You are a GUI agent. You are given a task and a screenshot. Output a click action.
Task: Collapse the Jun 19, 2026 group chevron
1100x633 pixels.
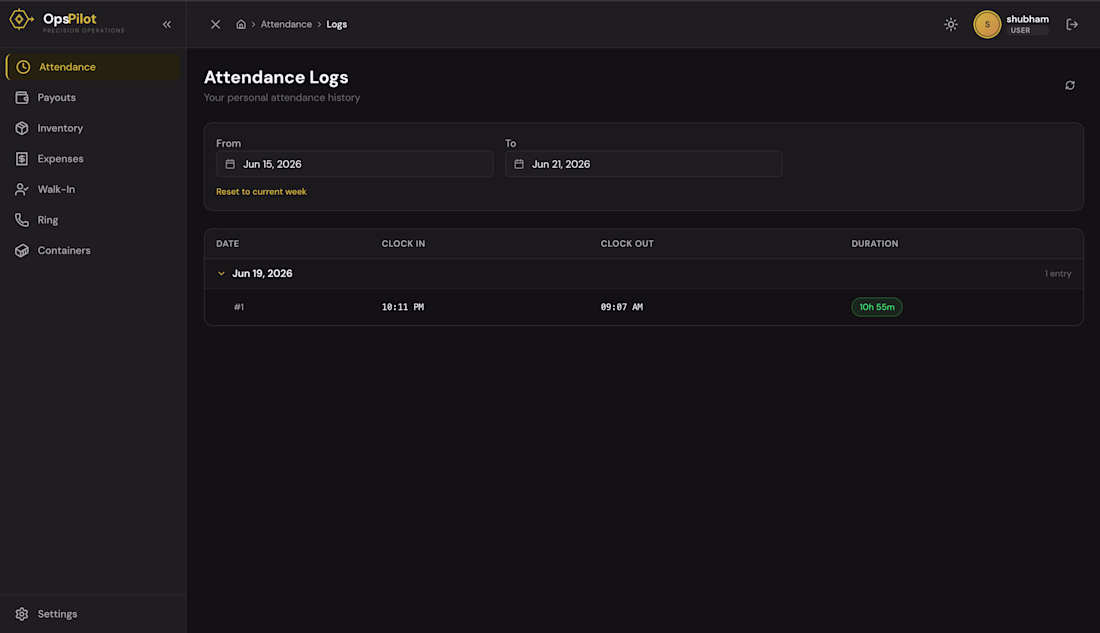coord(221,274)
